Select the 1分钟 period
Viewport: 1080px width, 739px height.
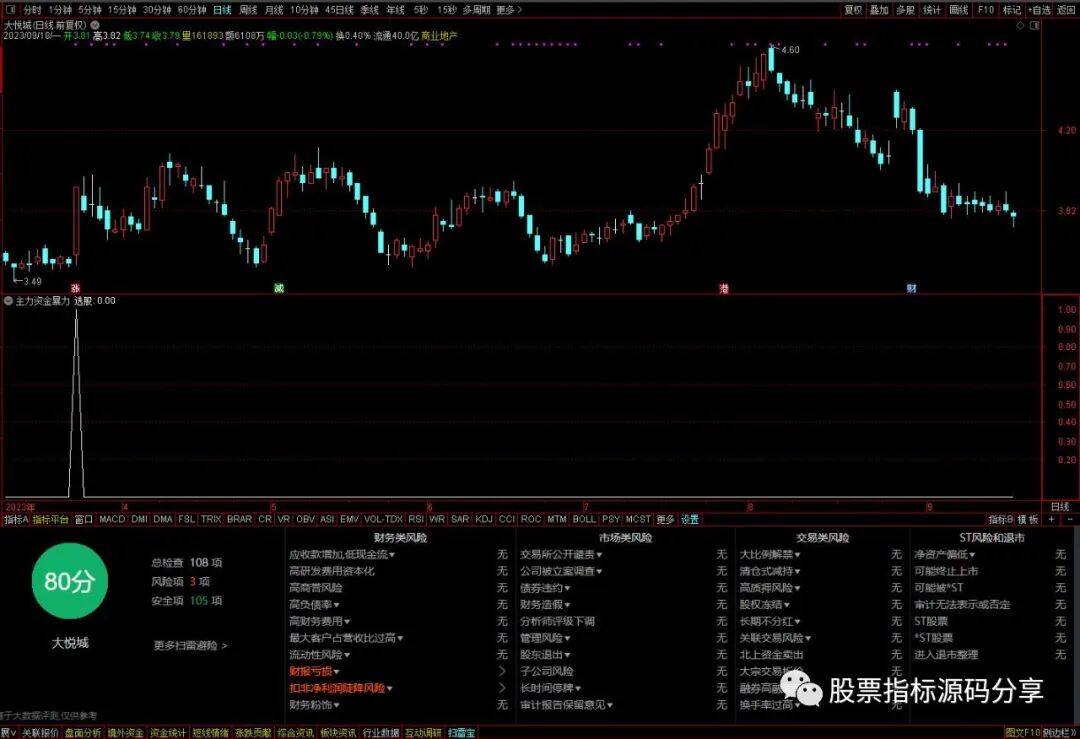(60, 10)
